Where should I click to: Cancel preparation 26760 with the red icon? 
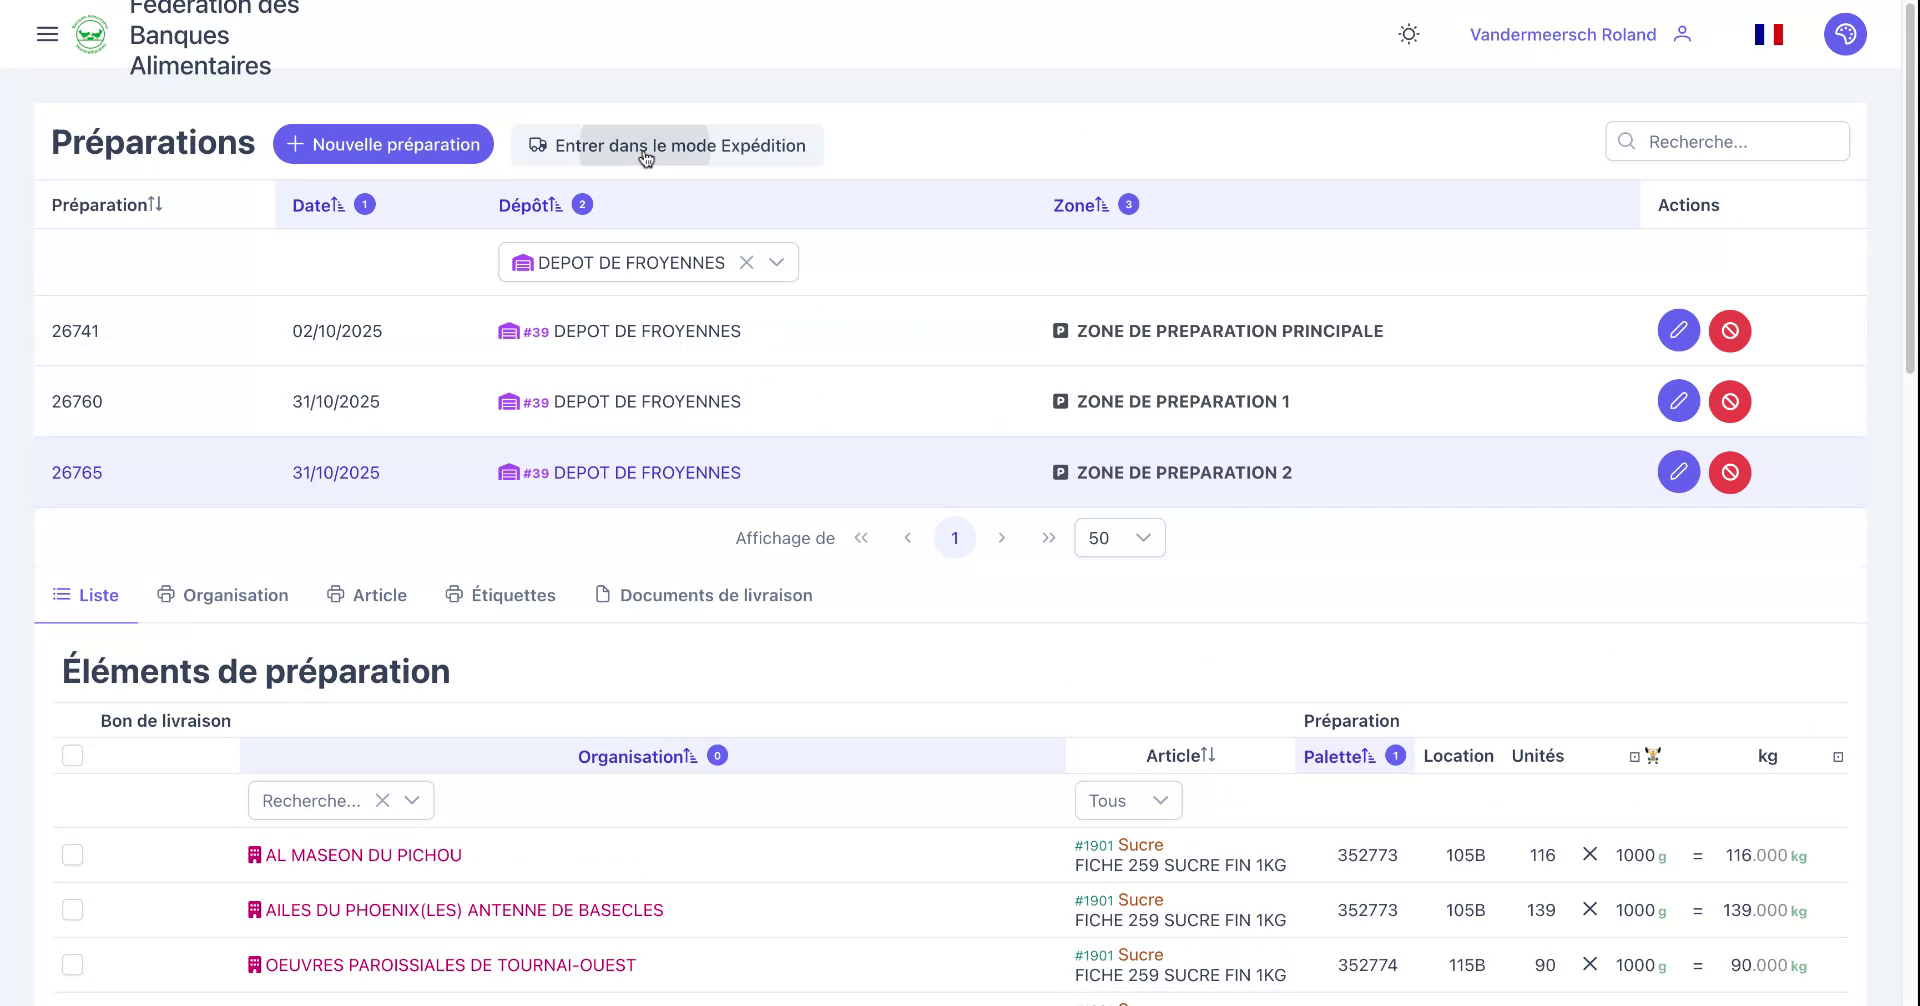pos(1731,401)
